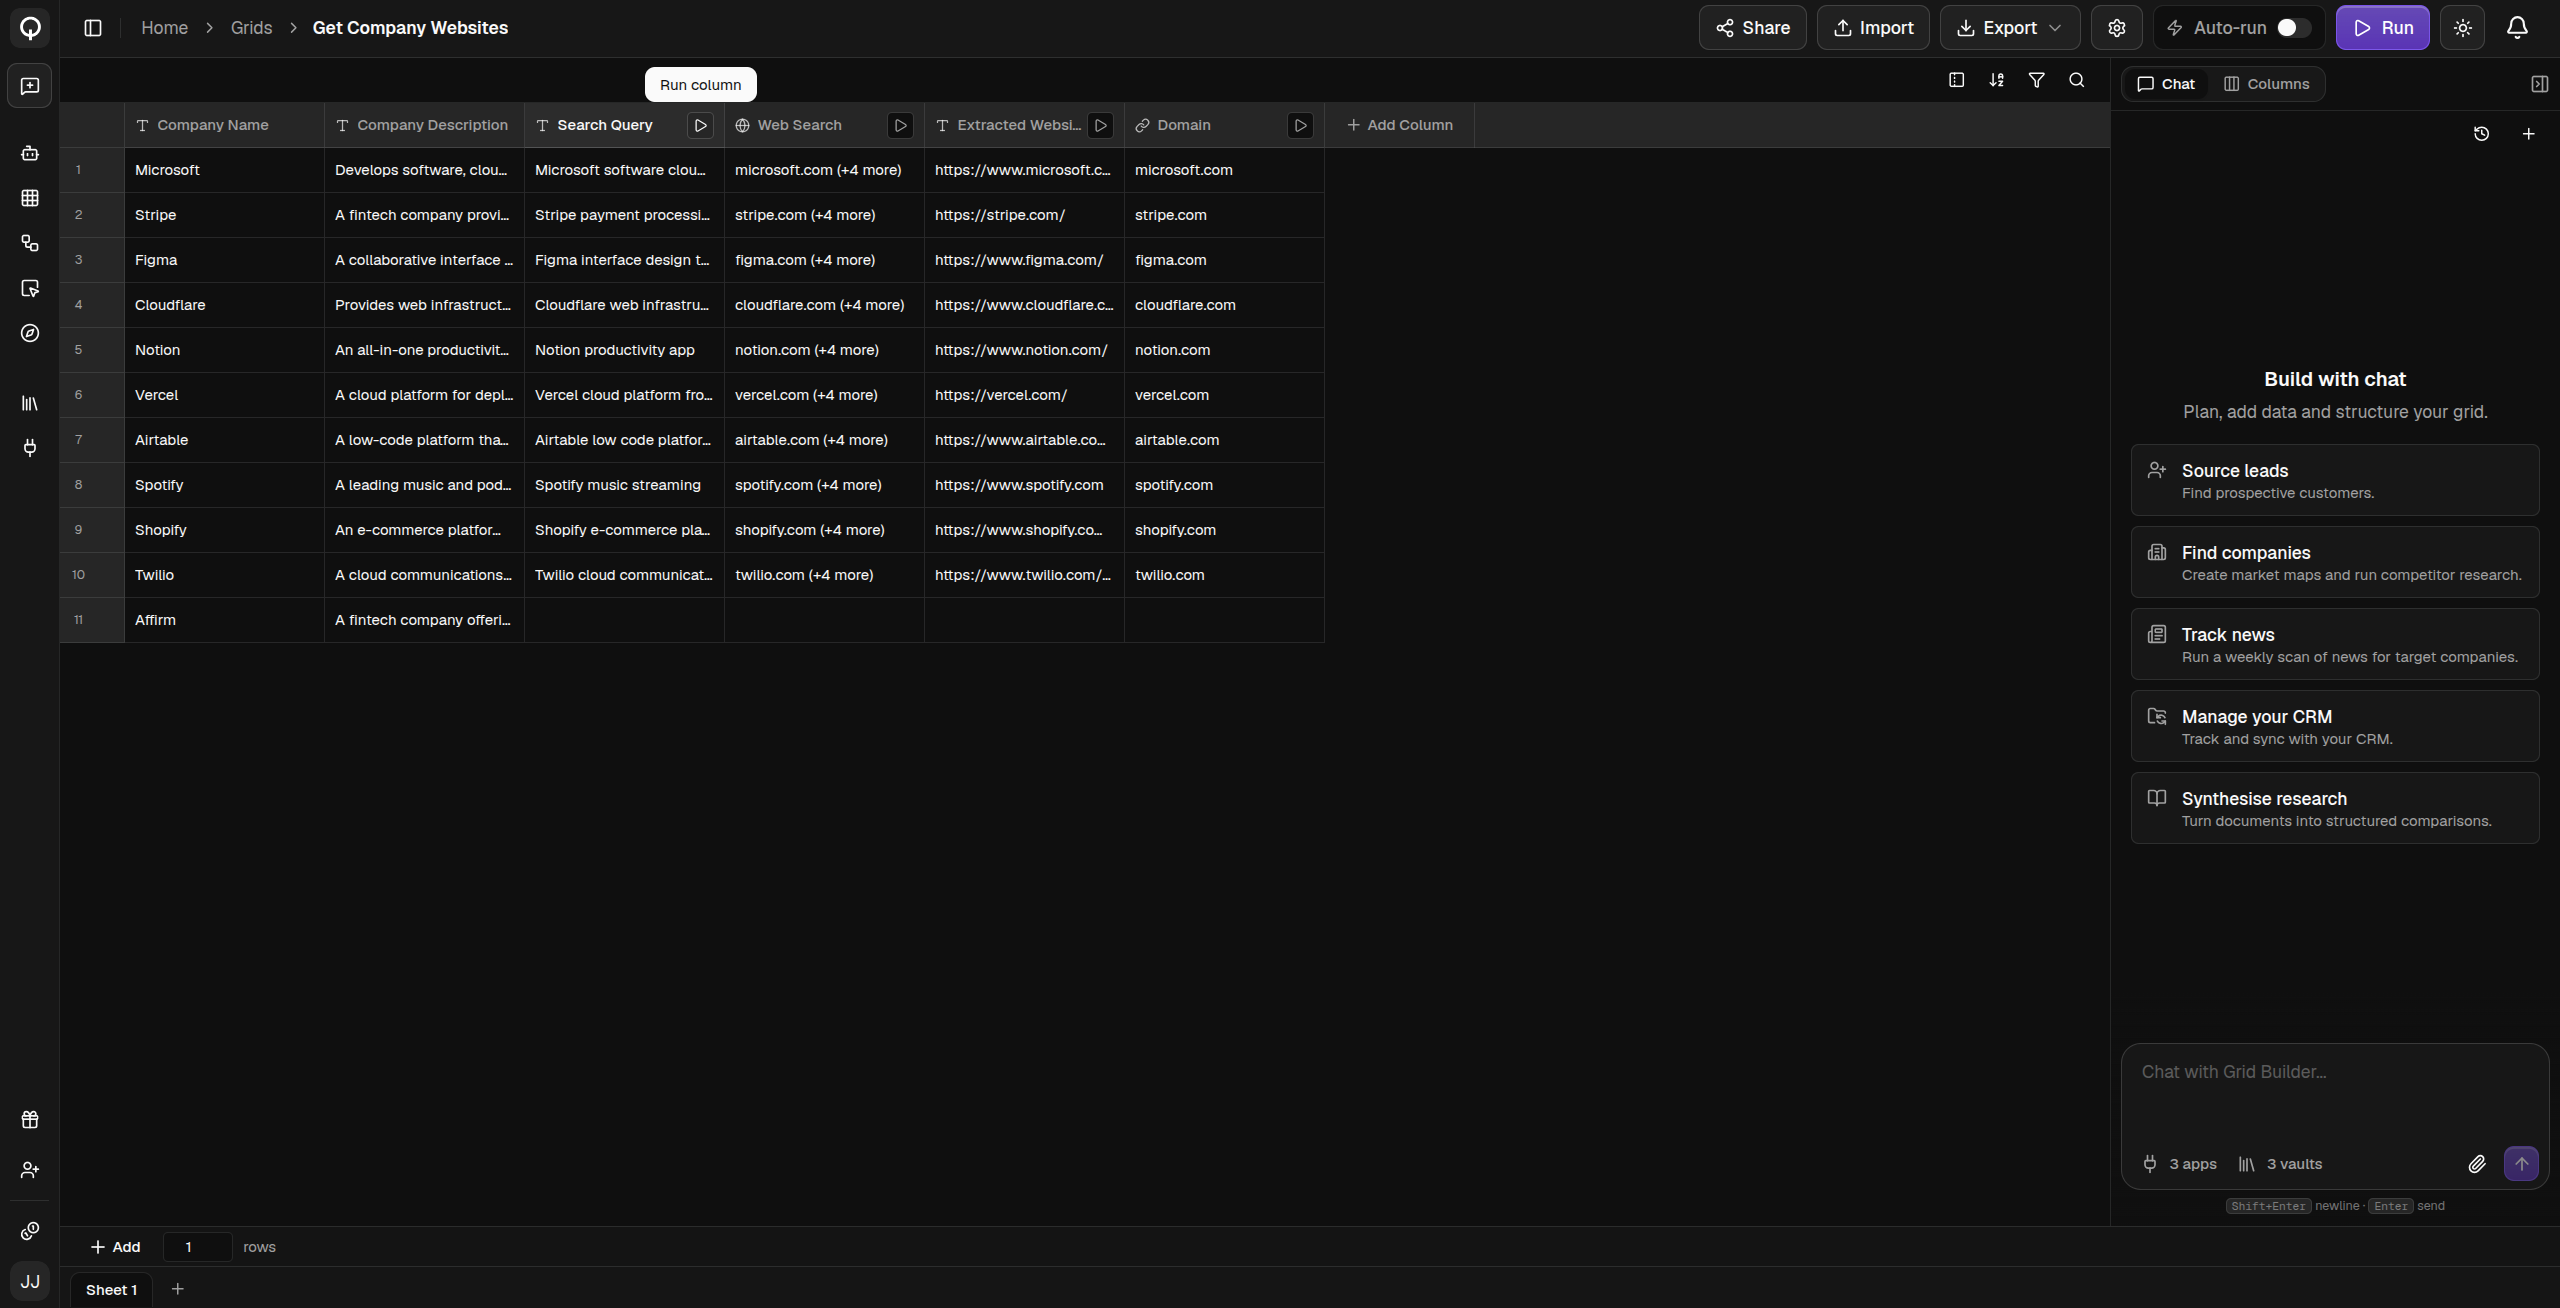Open the settings gear in top bar
The height and width of the screenshot is (1308, 2560).
pyautogui.click(x=2116, y=28)
